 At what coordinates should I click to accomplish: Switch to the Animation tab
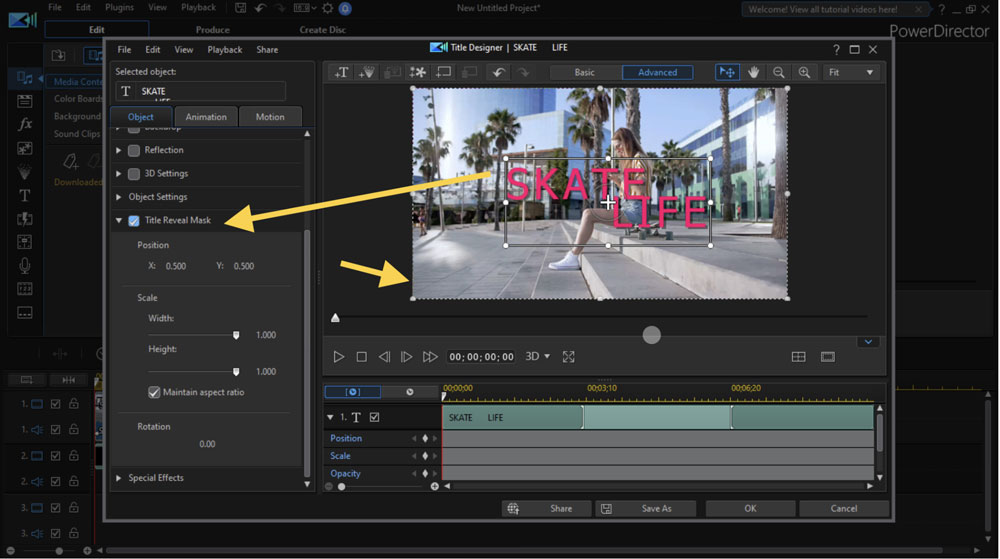206,117
